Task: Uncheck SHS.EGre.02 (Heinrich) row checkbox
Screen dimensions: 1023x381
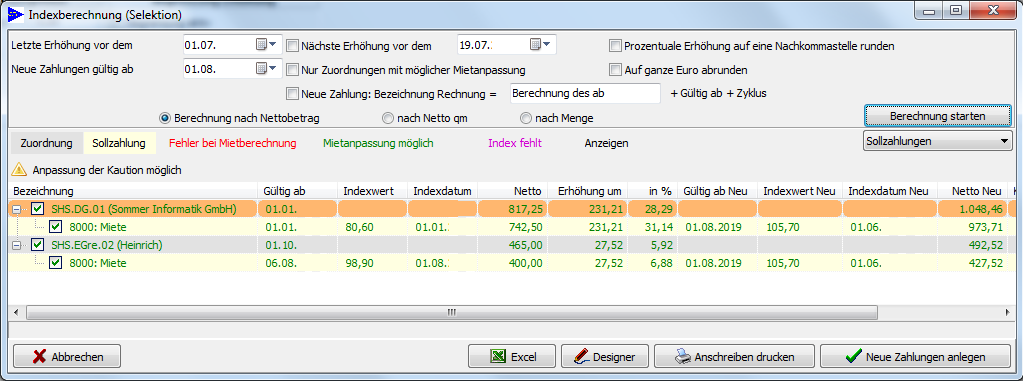Action: (38, 245)
